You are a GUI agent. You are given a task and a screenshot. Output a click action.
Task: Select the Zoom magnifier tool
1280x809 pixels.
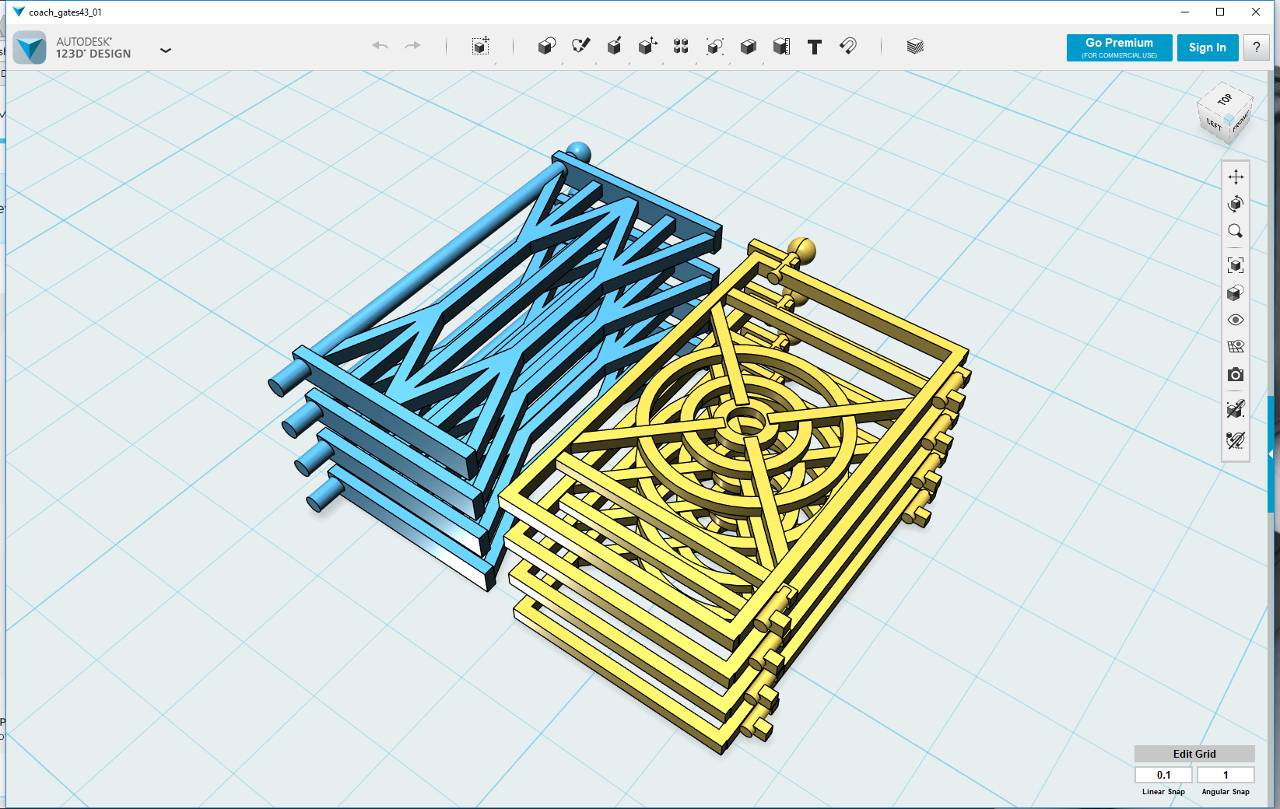pos(1236,231)
